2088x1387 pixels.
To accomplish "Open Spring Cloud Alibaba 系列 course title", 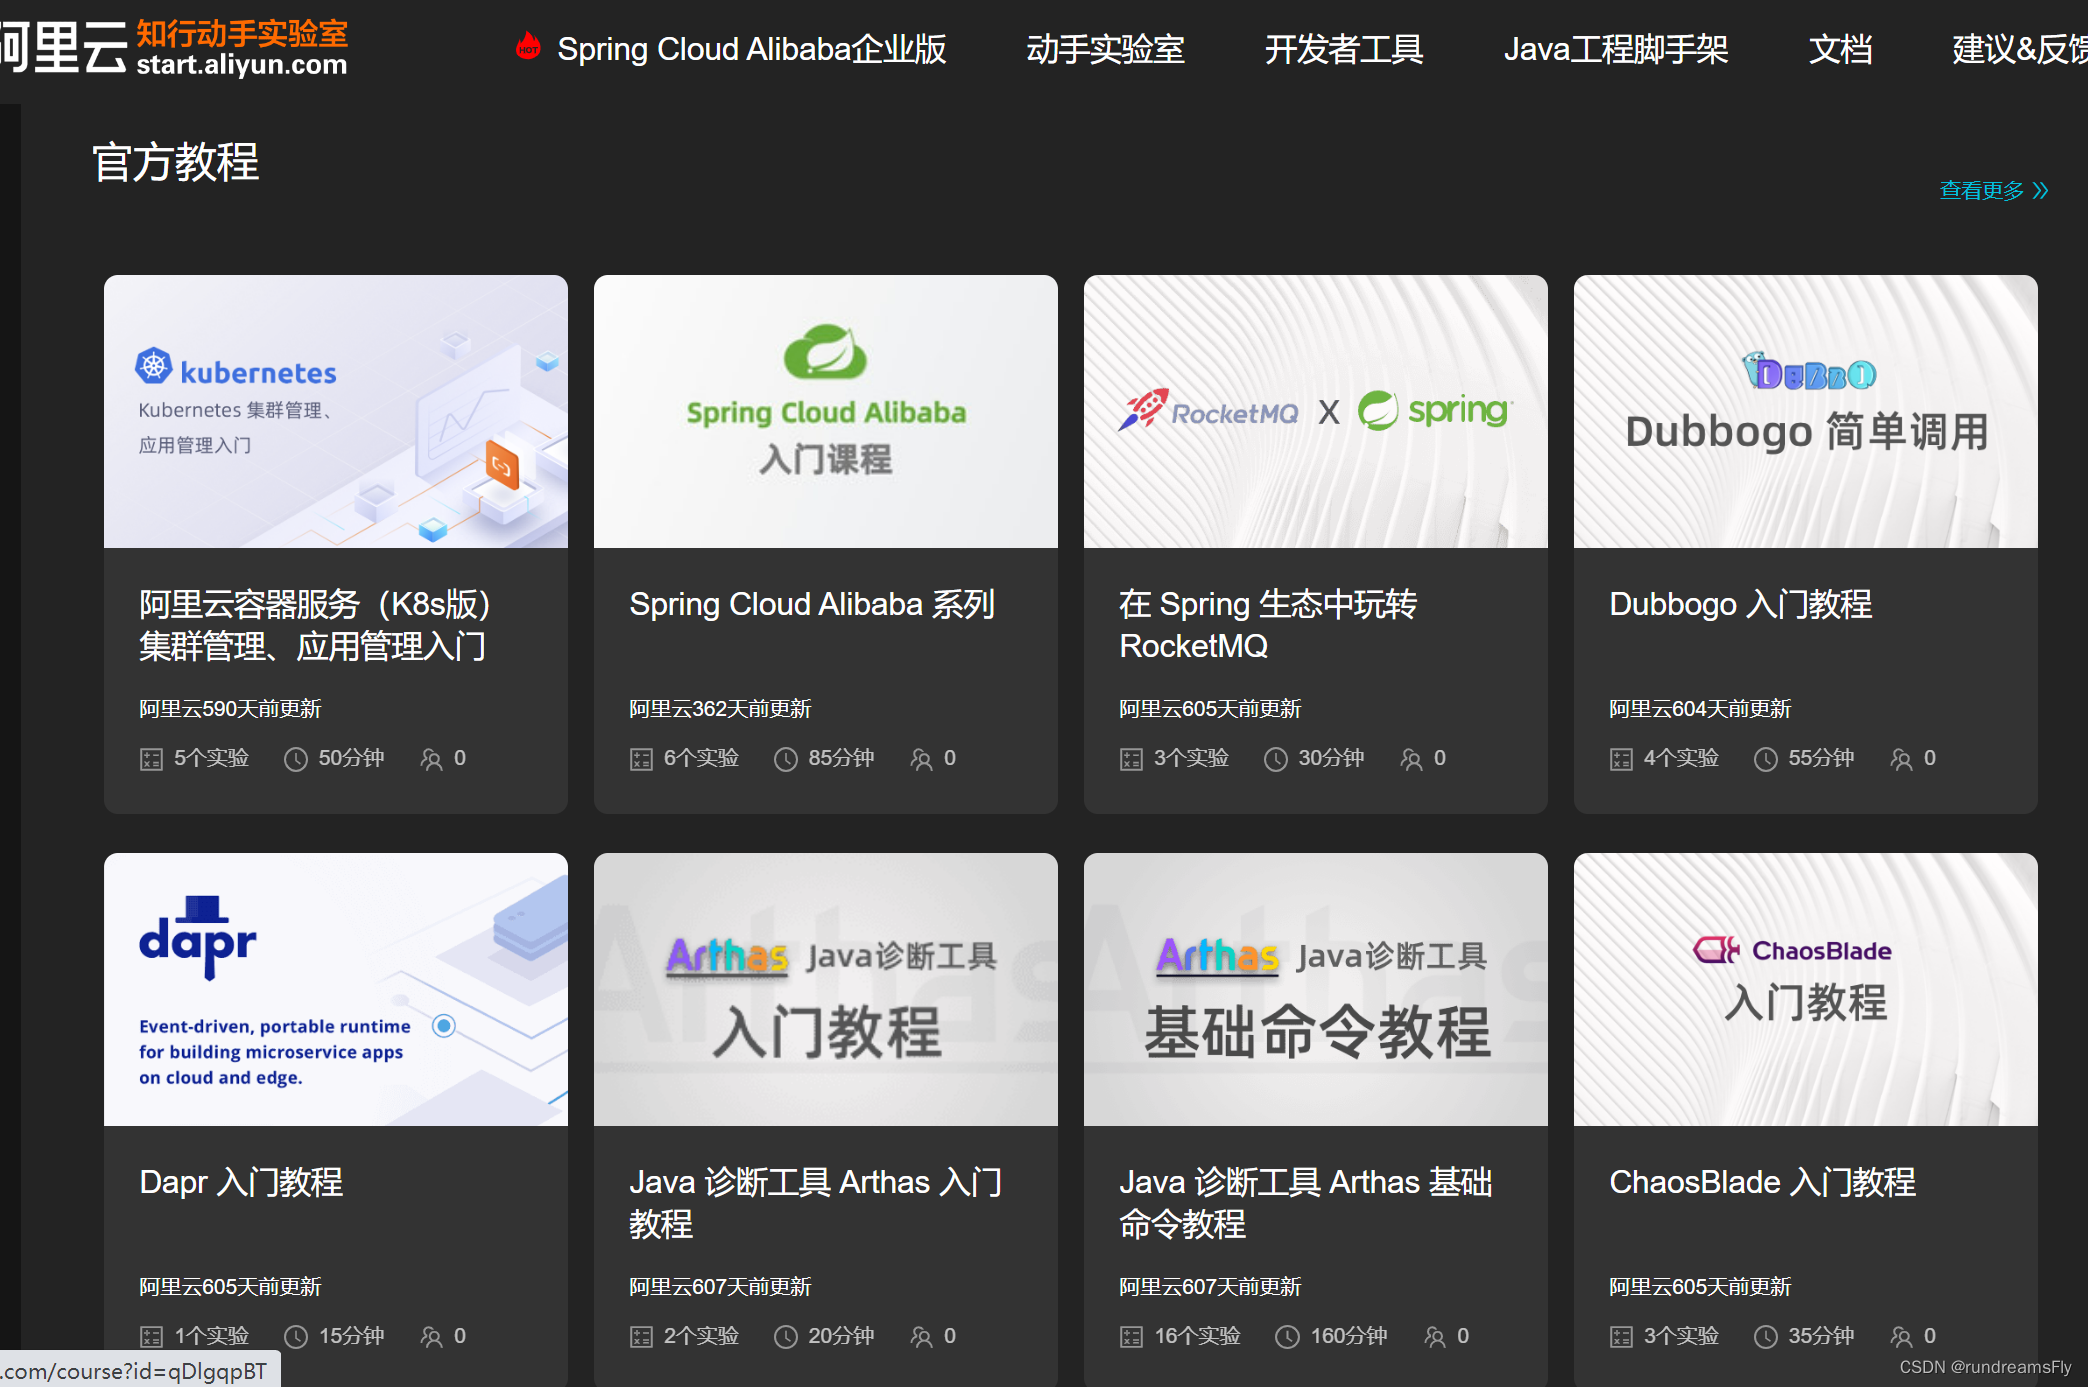I will coord(812,605).
